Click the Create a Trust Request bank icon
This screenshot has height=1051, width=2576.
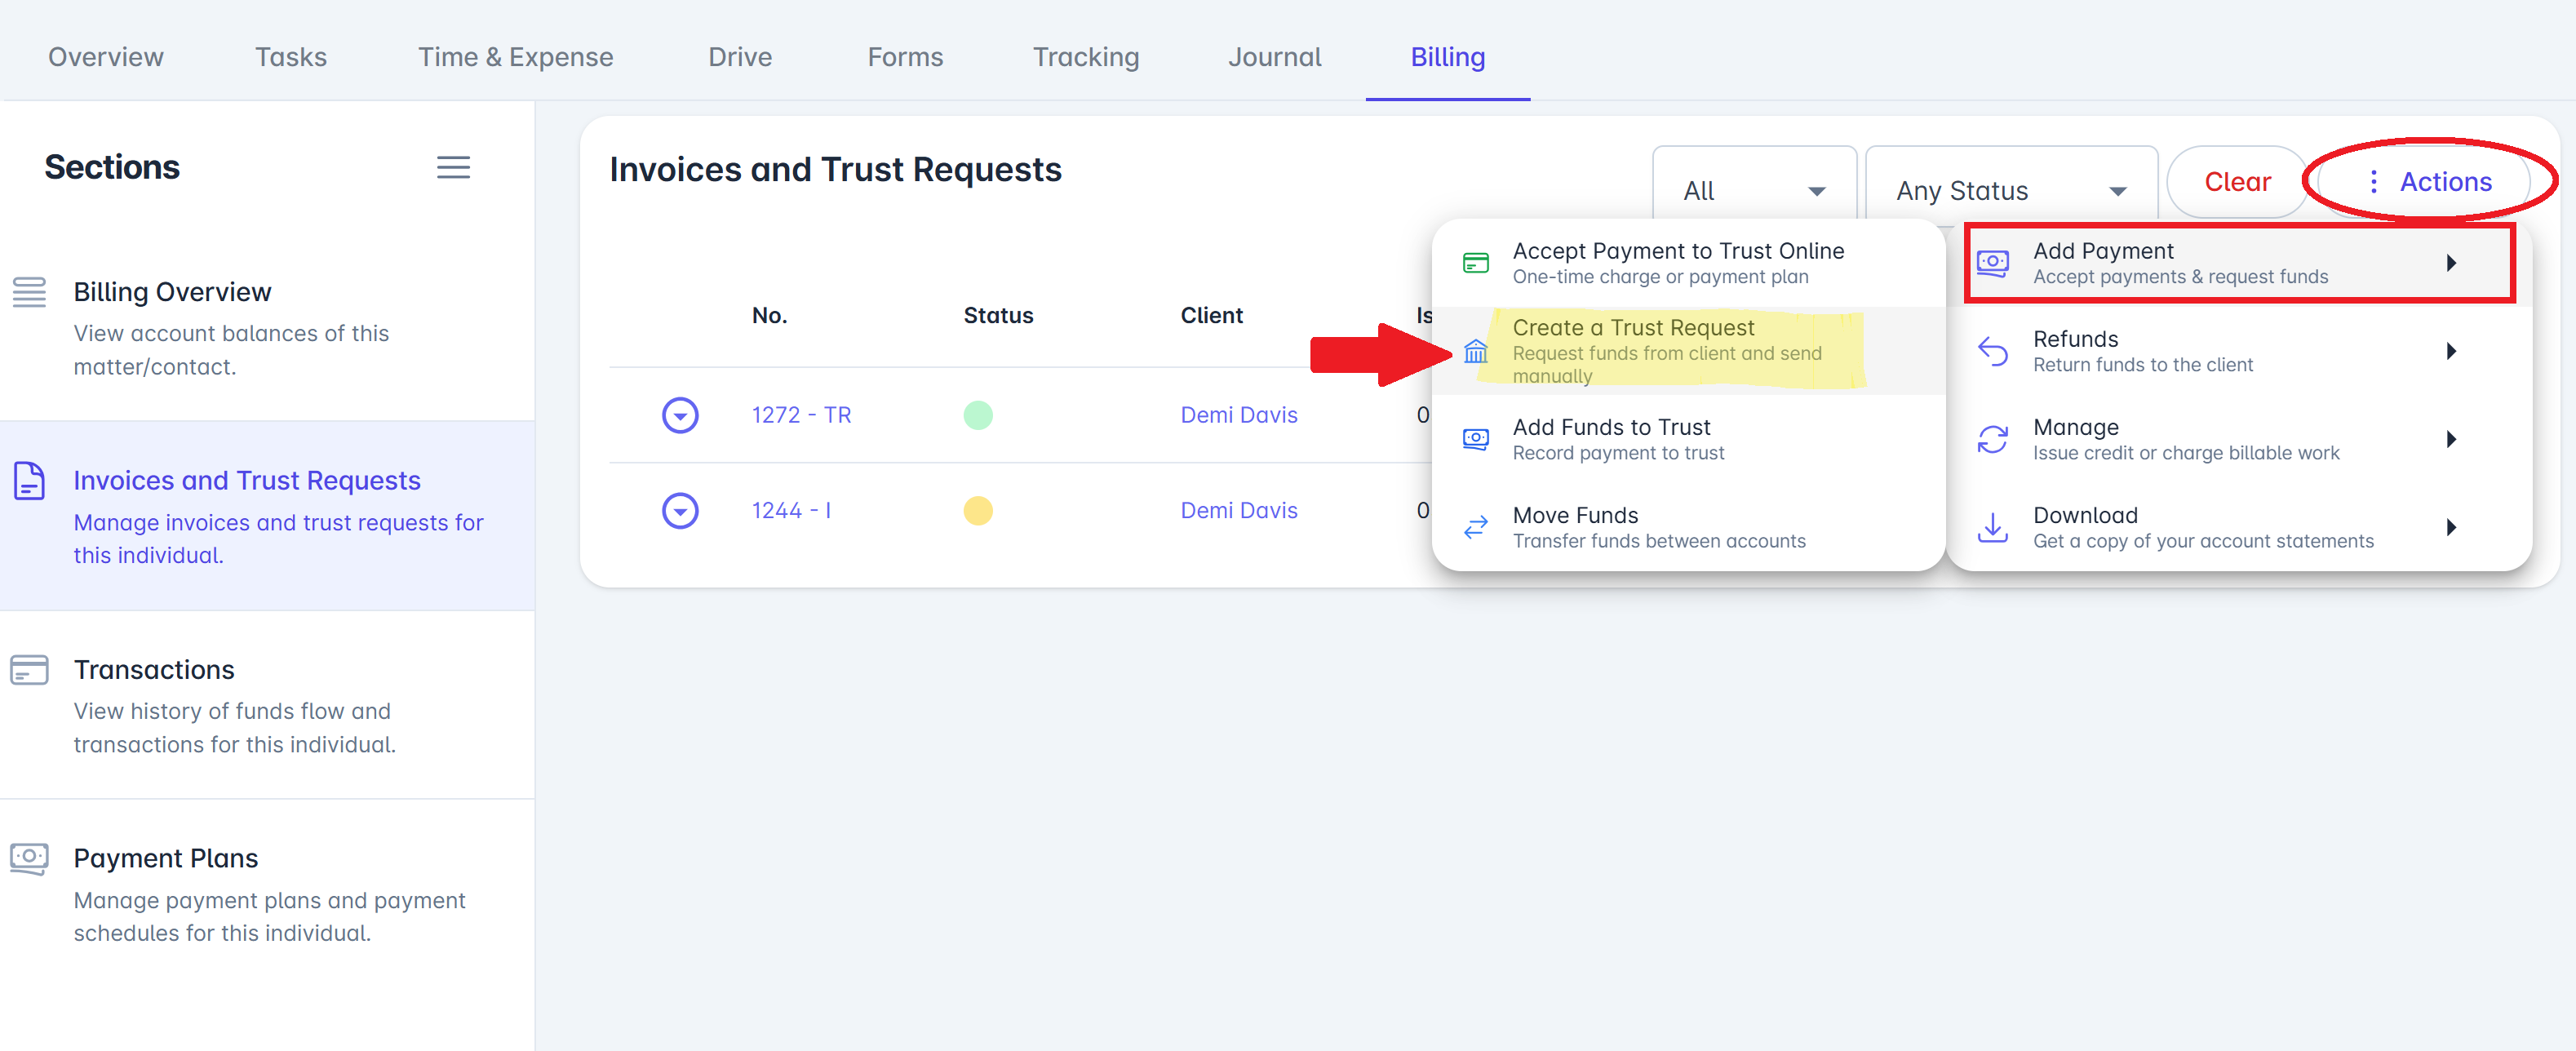[x=1475, y=351]
